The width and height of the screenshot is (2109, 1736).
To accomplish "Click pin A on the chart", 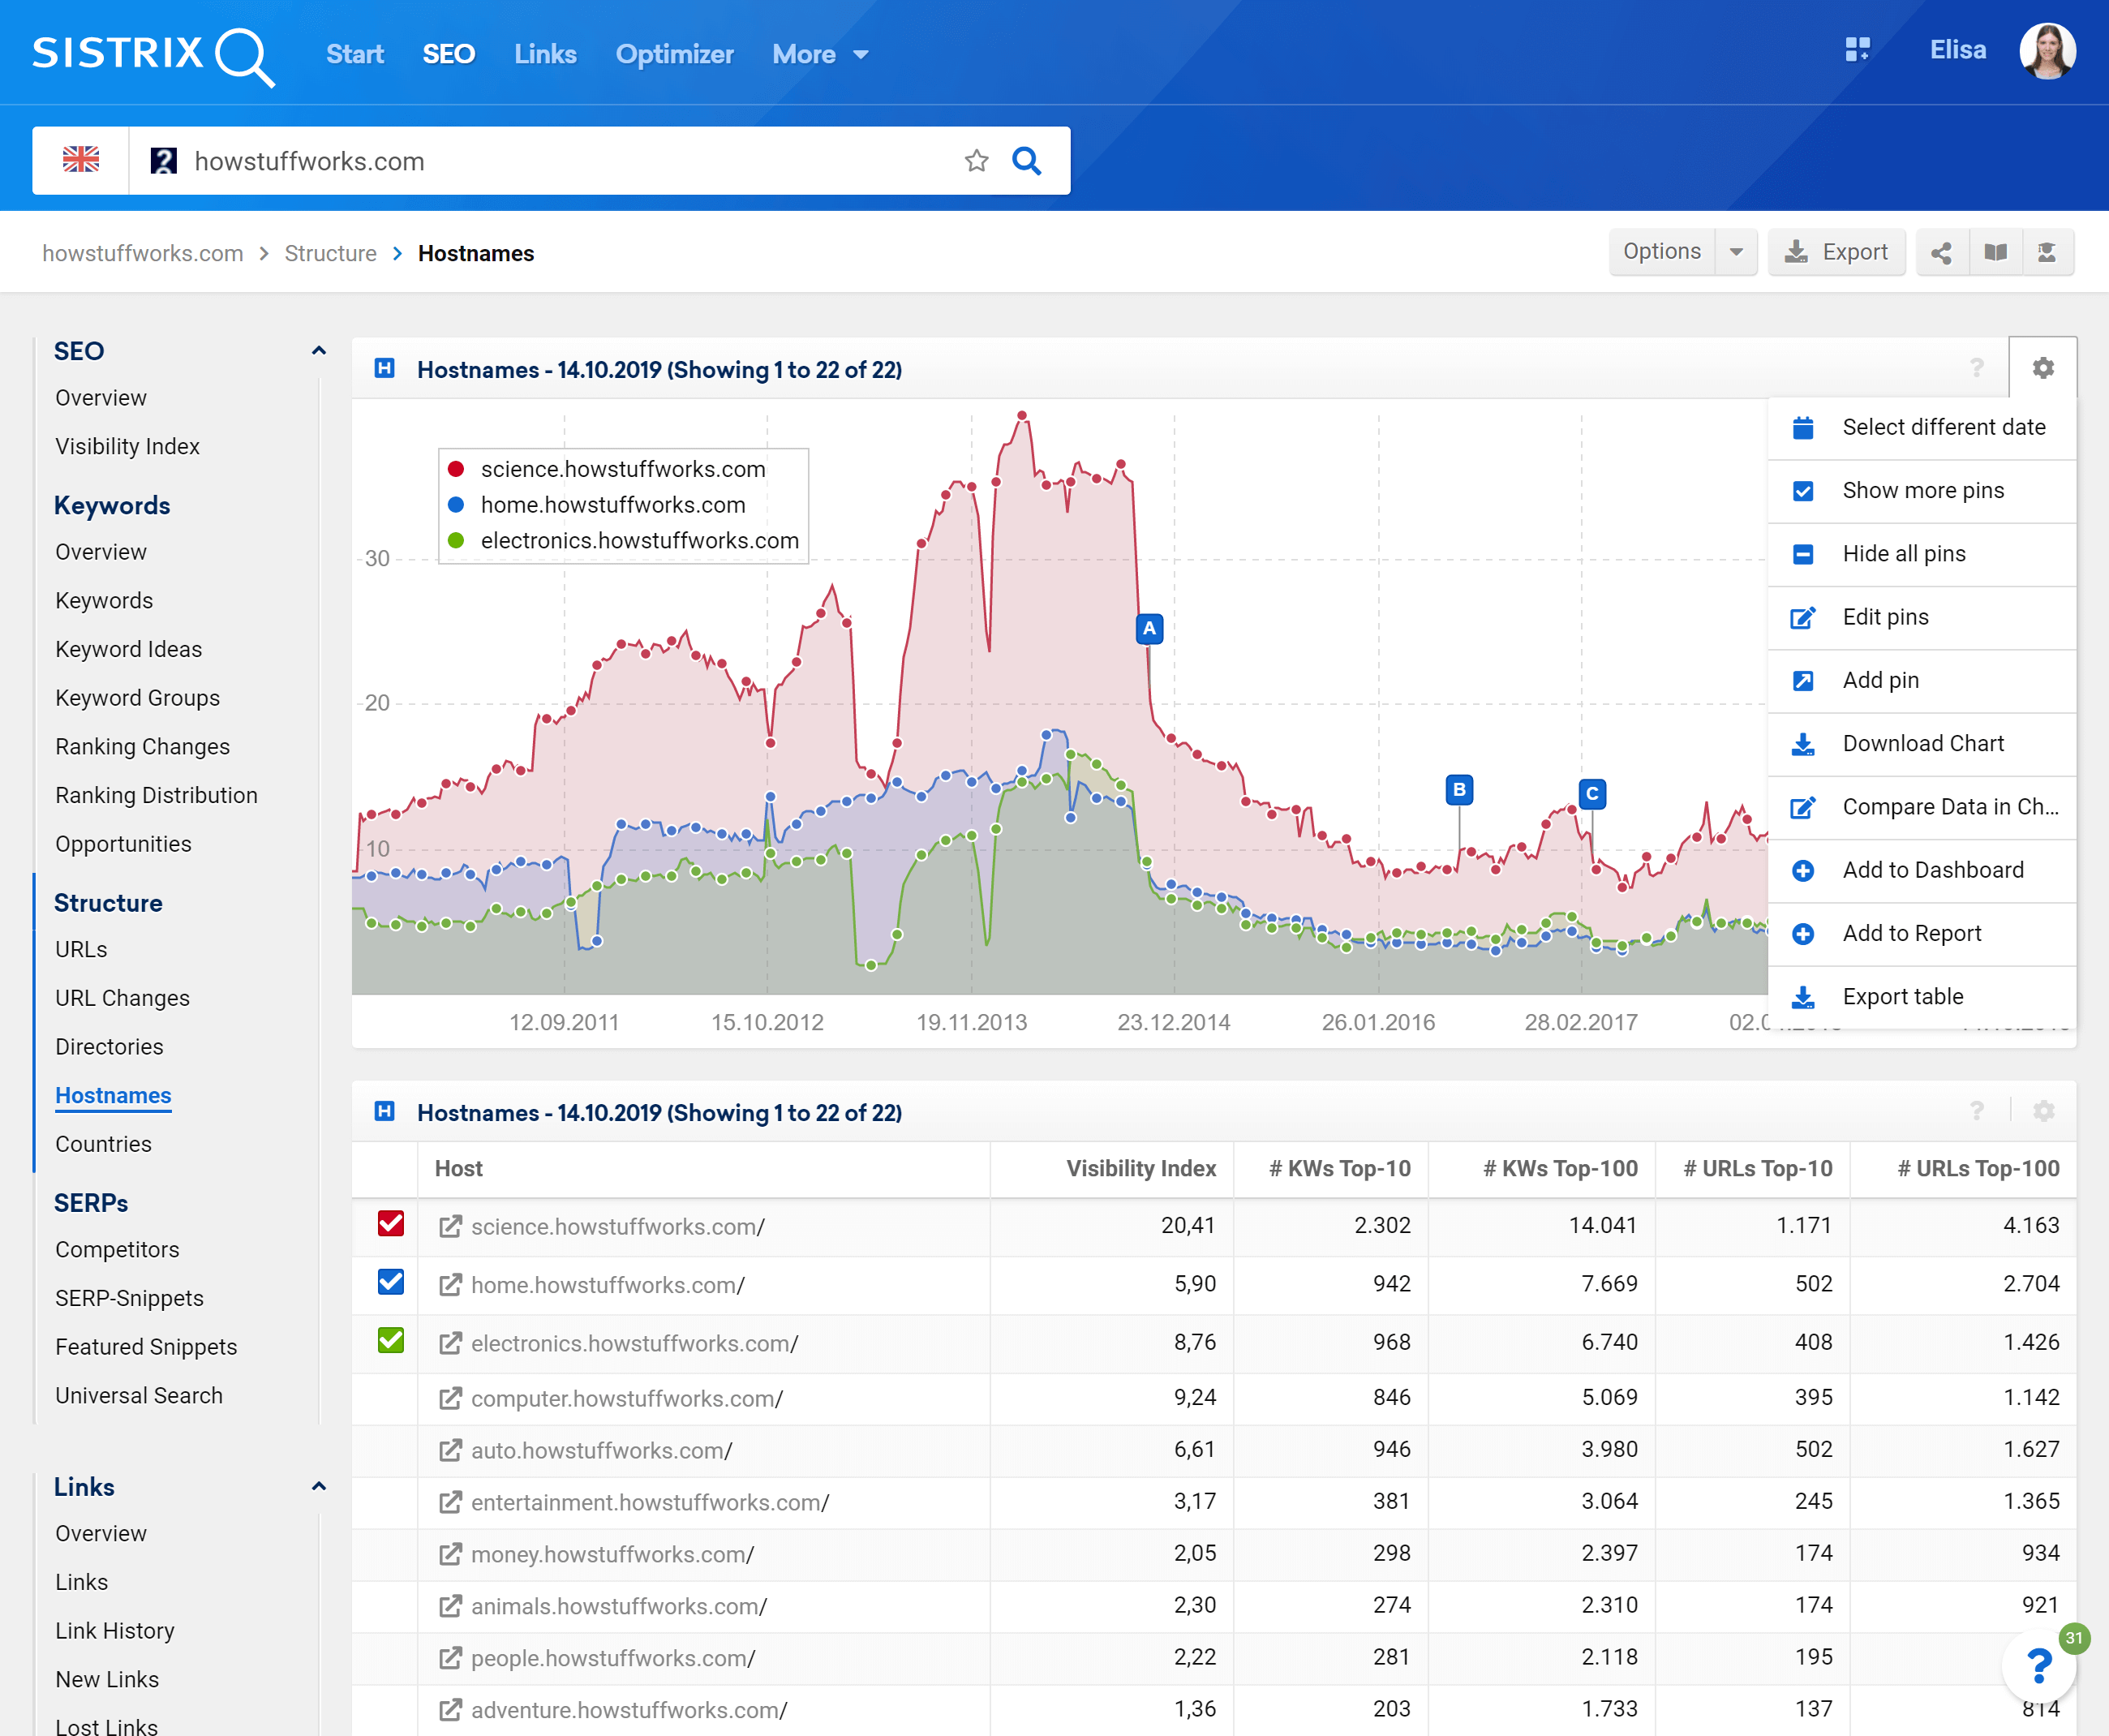I will pos(1149,629).
